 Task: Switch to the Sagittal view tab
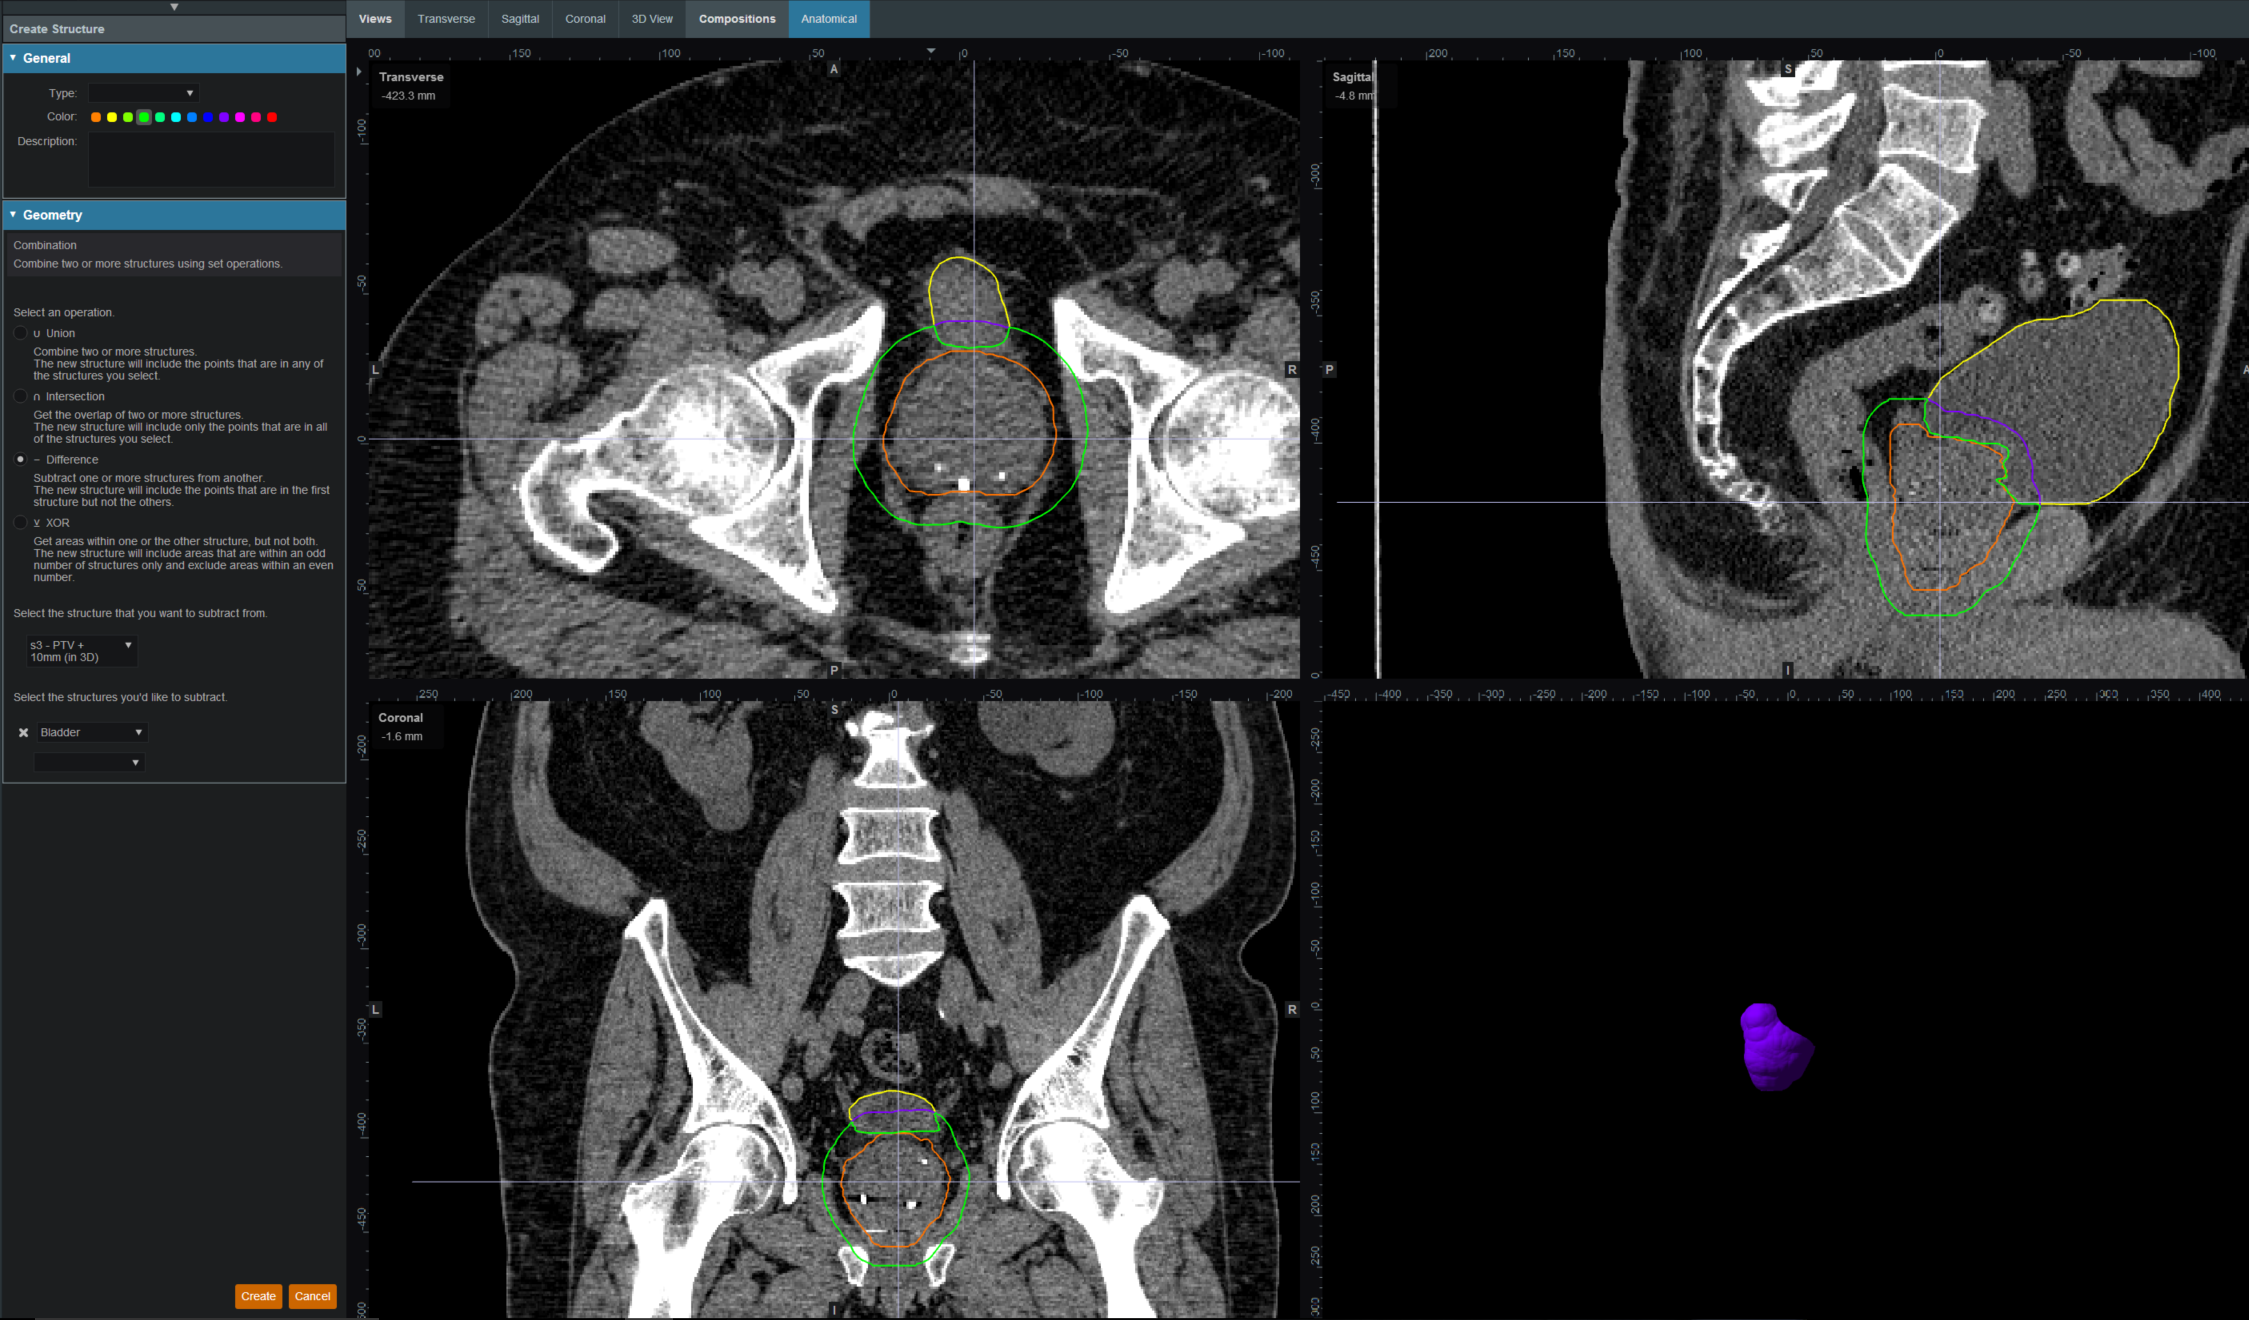(520, 19)
